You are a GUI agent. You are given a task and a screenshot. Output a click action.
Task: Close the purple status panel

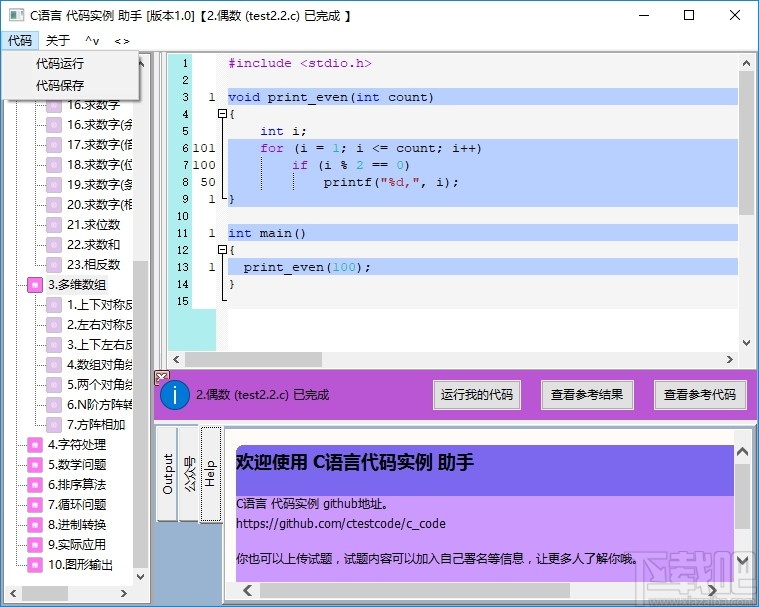[x=162, y=376]
